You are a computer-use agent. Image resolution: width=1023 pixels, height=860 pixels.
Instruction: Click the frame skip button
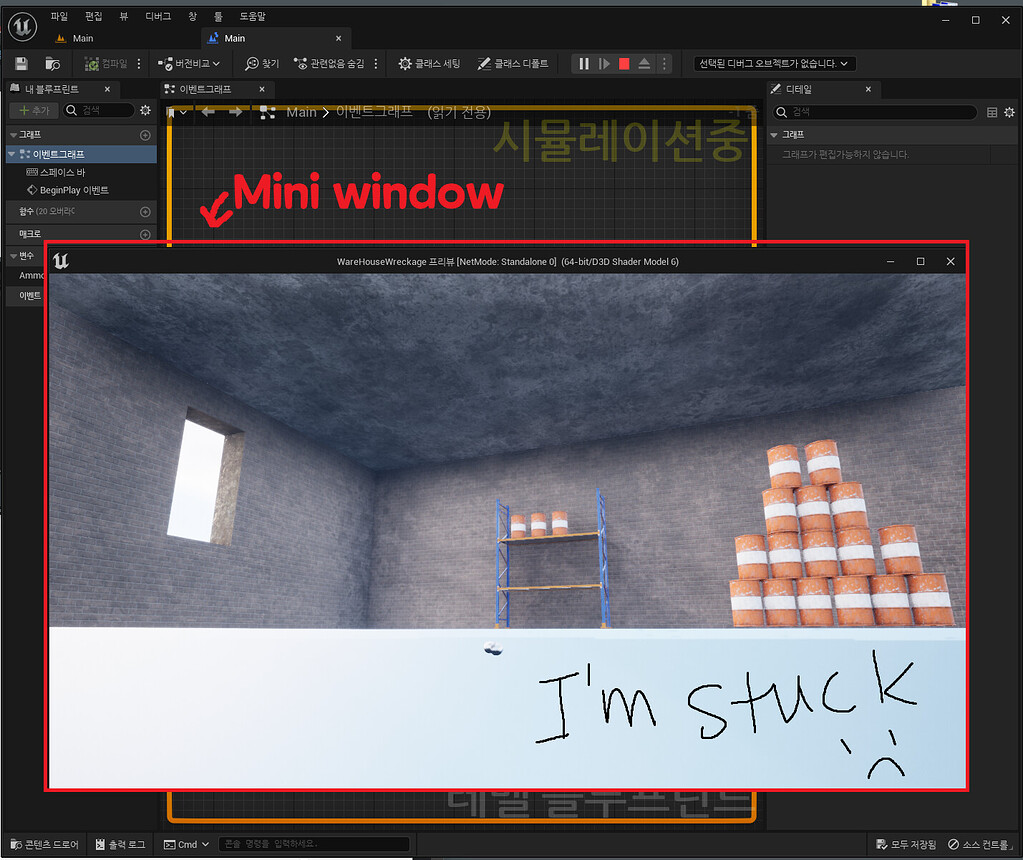(x=604, y=63)
